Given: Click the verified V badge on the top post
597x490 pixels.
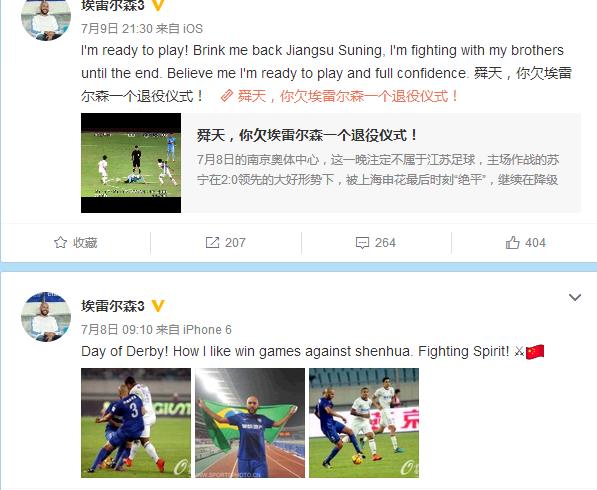Looking at the screenshot, I should (158, 5).
